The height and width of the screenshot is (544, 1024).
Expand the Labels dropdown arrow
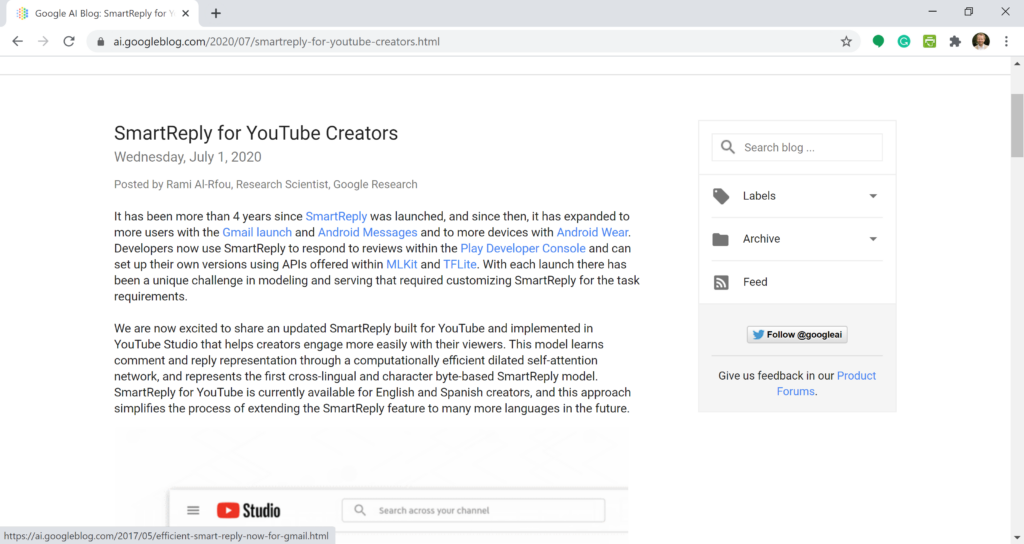pyautogui.click(x=873, y=196)
